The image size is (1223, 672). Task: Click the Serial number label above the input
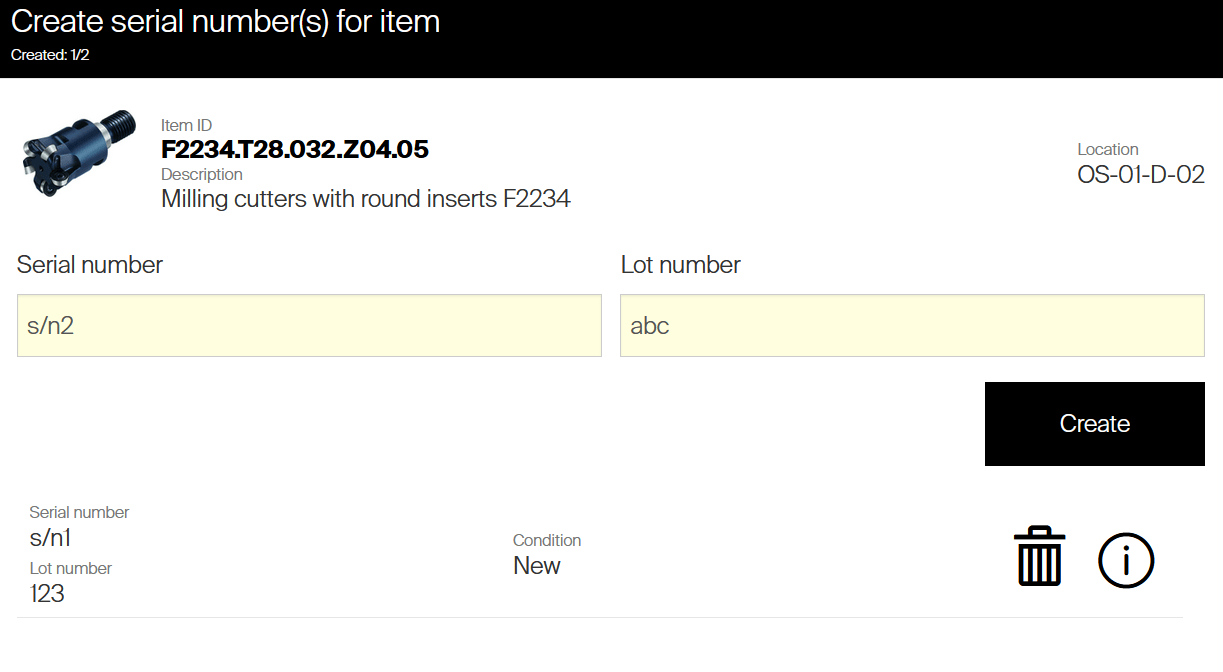(x=90, y=265)
